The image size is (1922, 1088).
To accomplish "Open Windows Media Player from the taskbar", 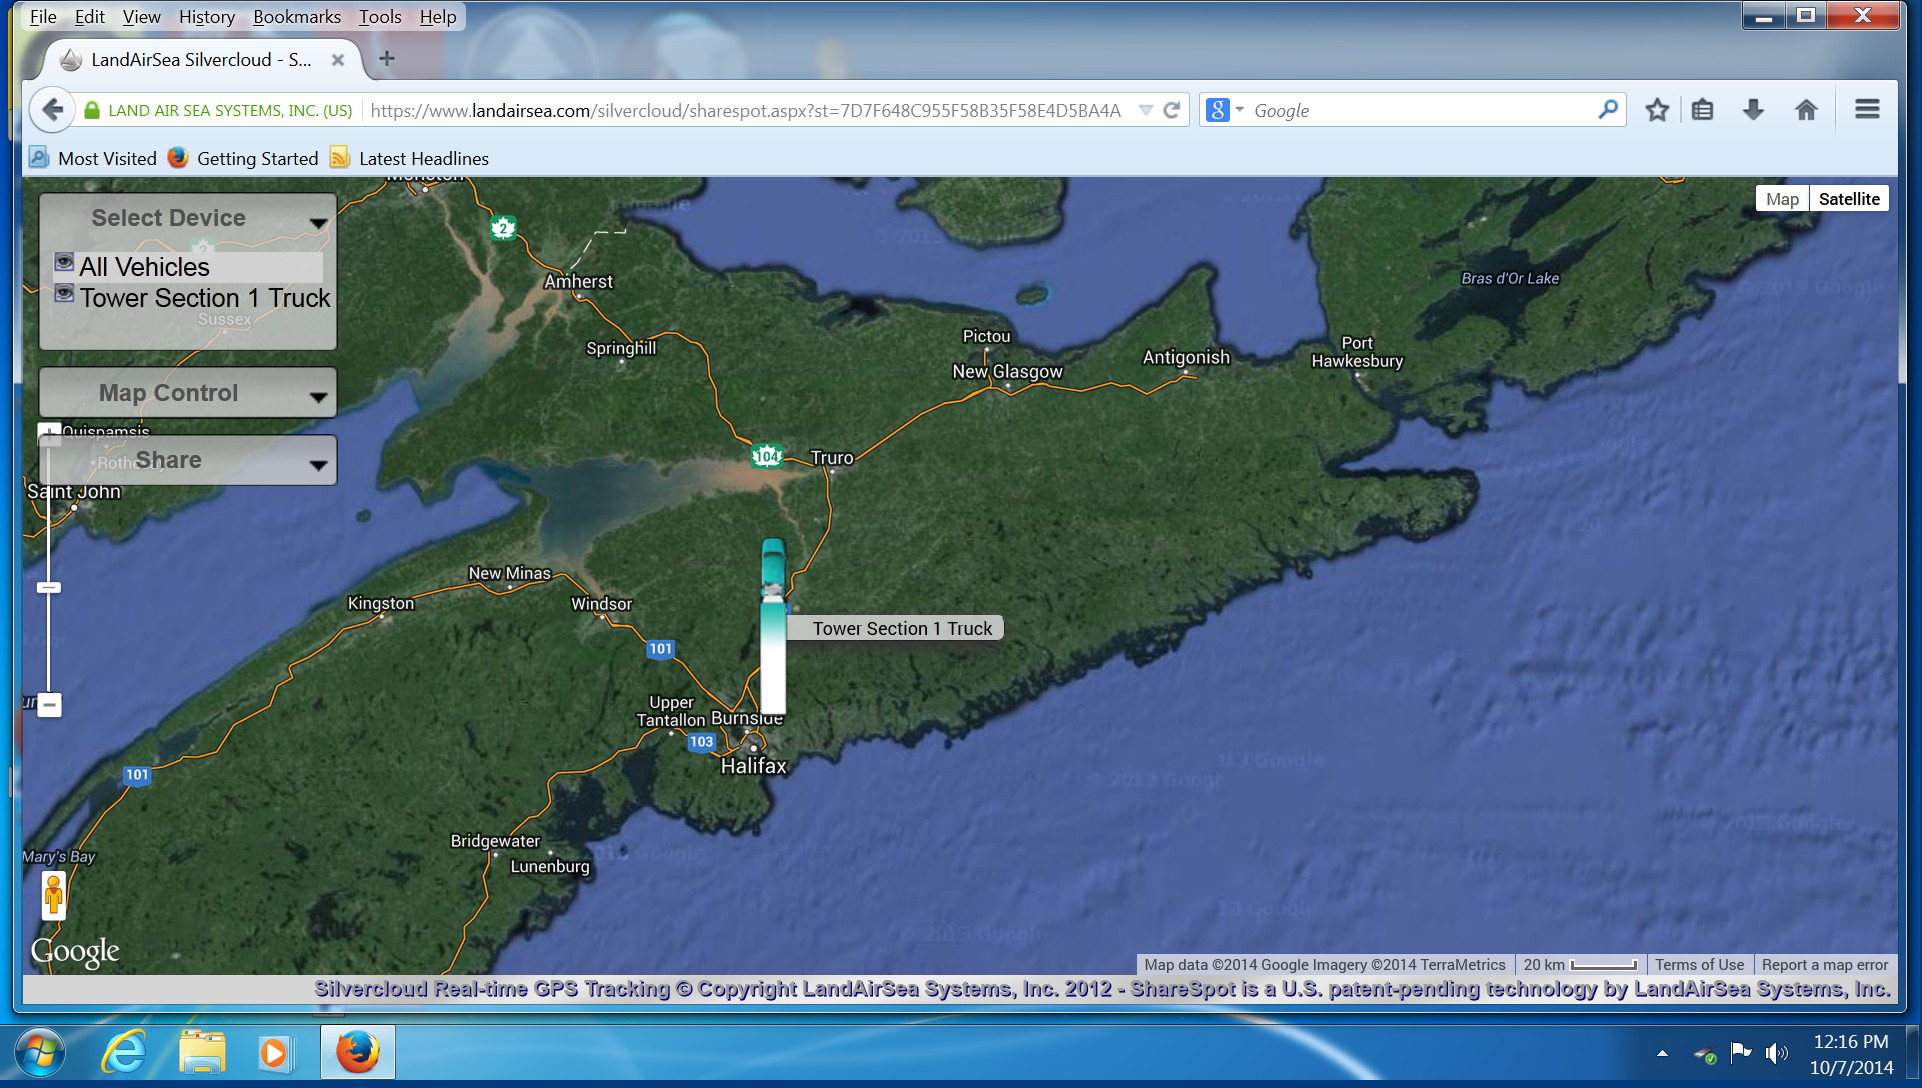I will (x=274, y=1053).
